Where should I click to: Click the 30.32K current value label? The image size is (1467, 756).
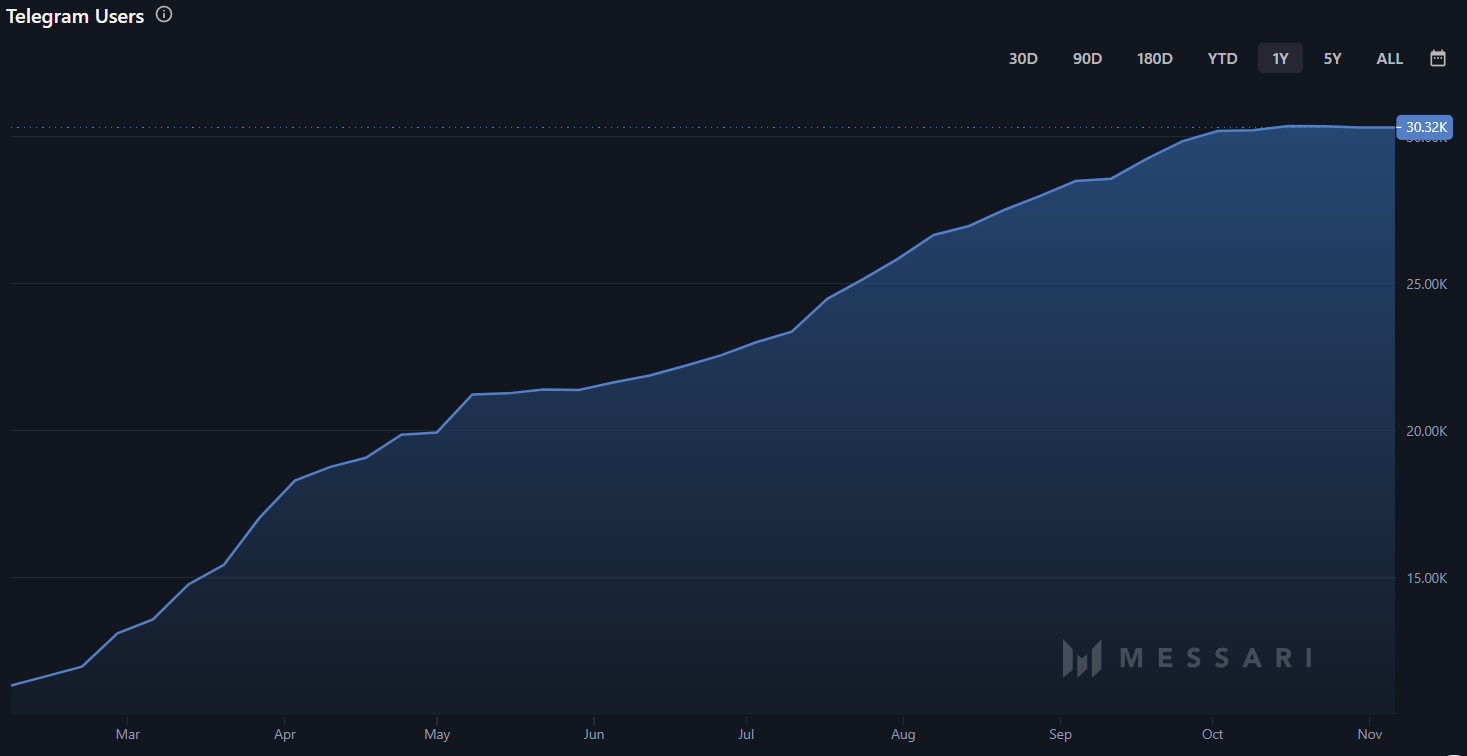pyautogui.click(x=1425, y=127)
